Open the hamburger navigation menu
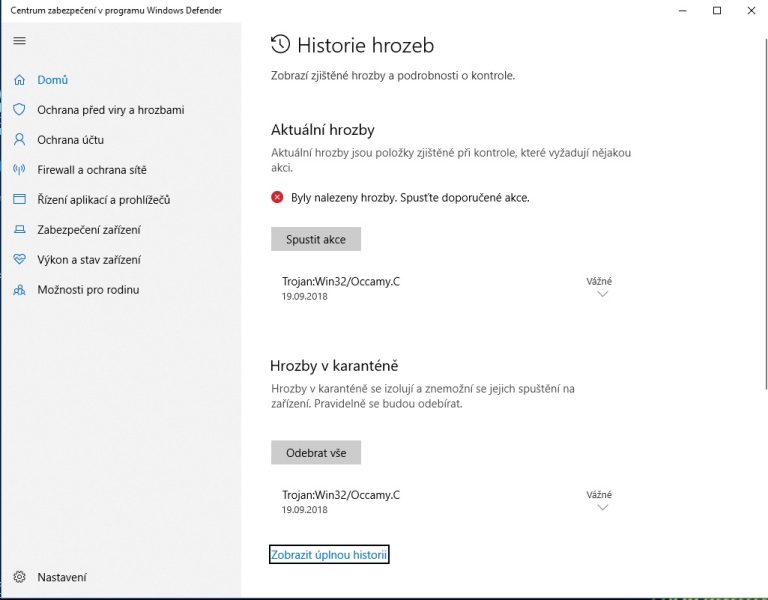The width and height of the screenshot is (768, 600). pyautogui.click(x=19, y=41)
